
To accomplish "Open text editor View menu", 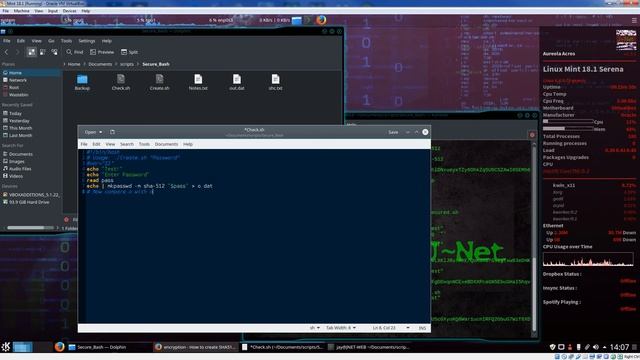I will click(110, 144).
